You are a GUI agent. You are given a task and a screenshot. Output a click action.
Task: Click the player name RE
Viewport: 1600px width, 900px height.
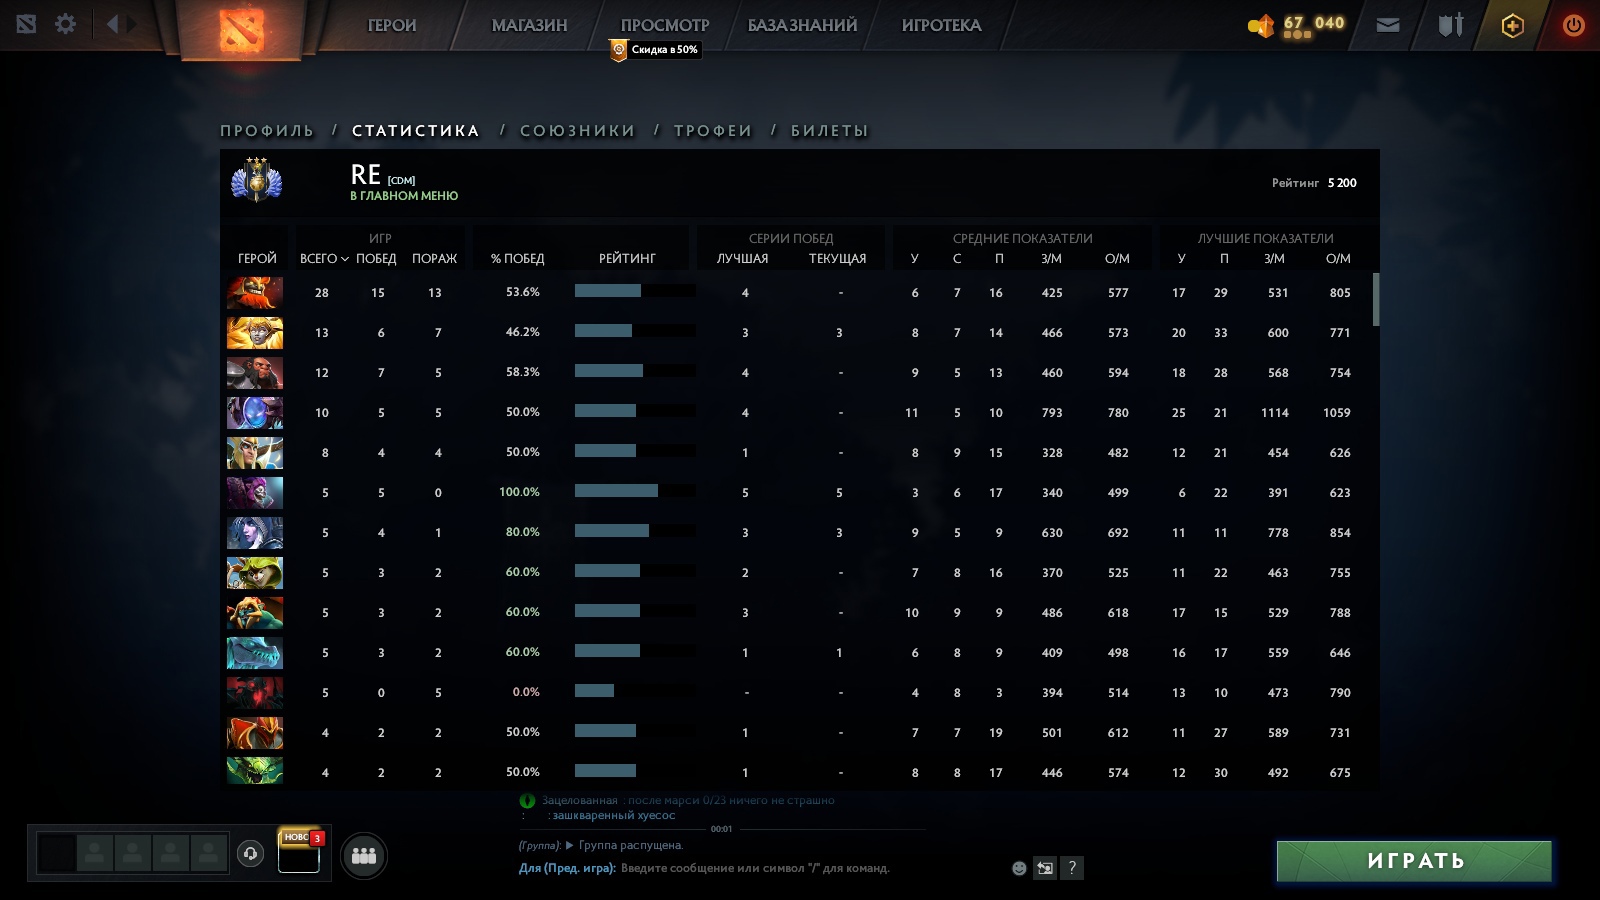365,175
